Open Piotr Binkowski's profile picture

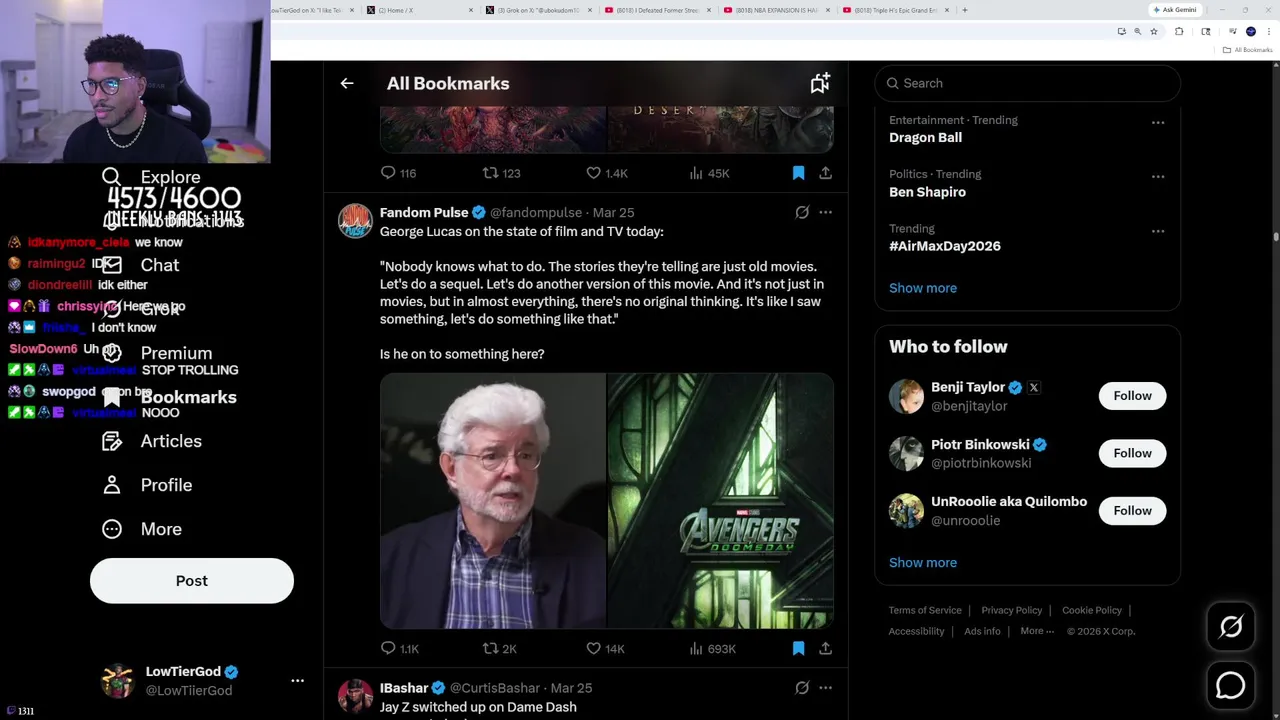click(x=906, y=453)
